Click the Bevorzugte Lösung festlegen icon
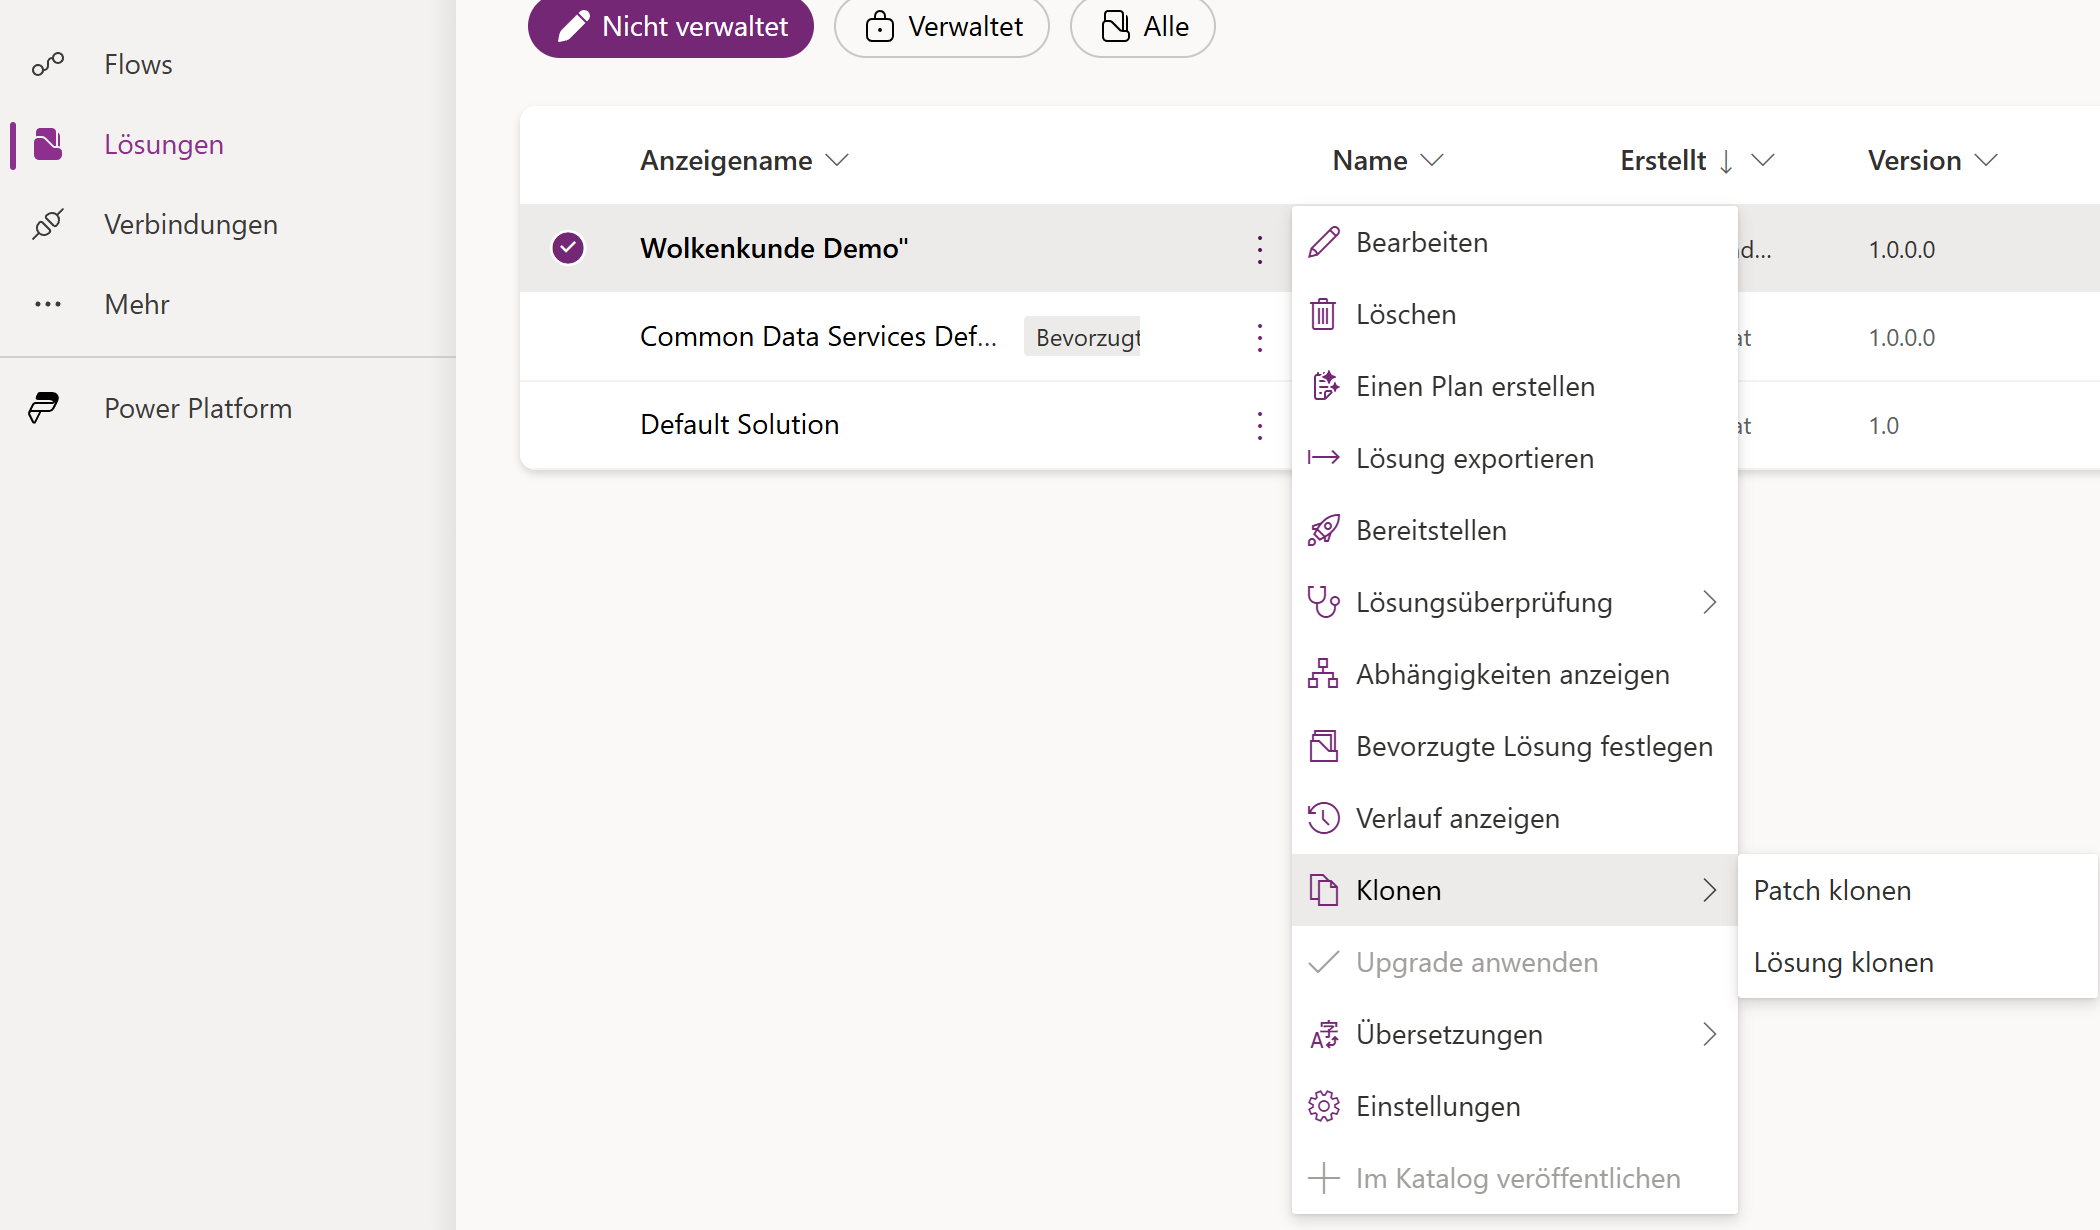 point(1324,746)
